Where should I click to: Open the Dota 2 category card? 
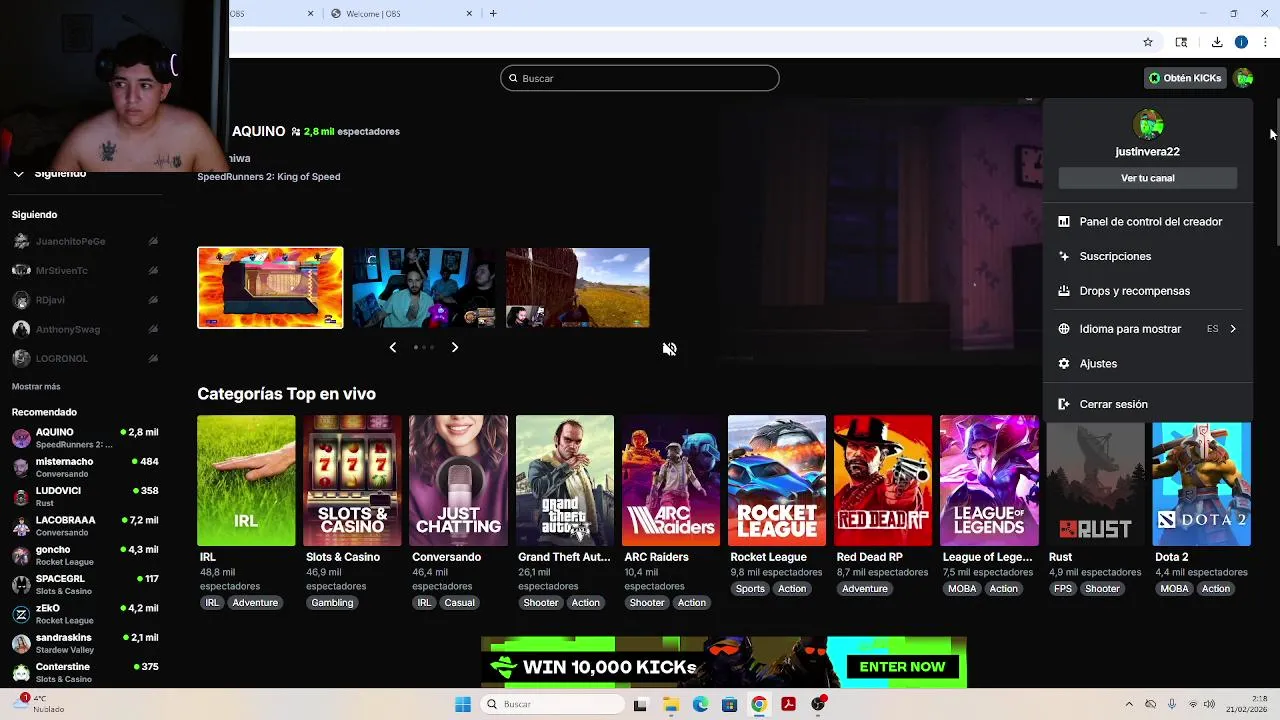[1201, 484]
